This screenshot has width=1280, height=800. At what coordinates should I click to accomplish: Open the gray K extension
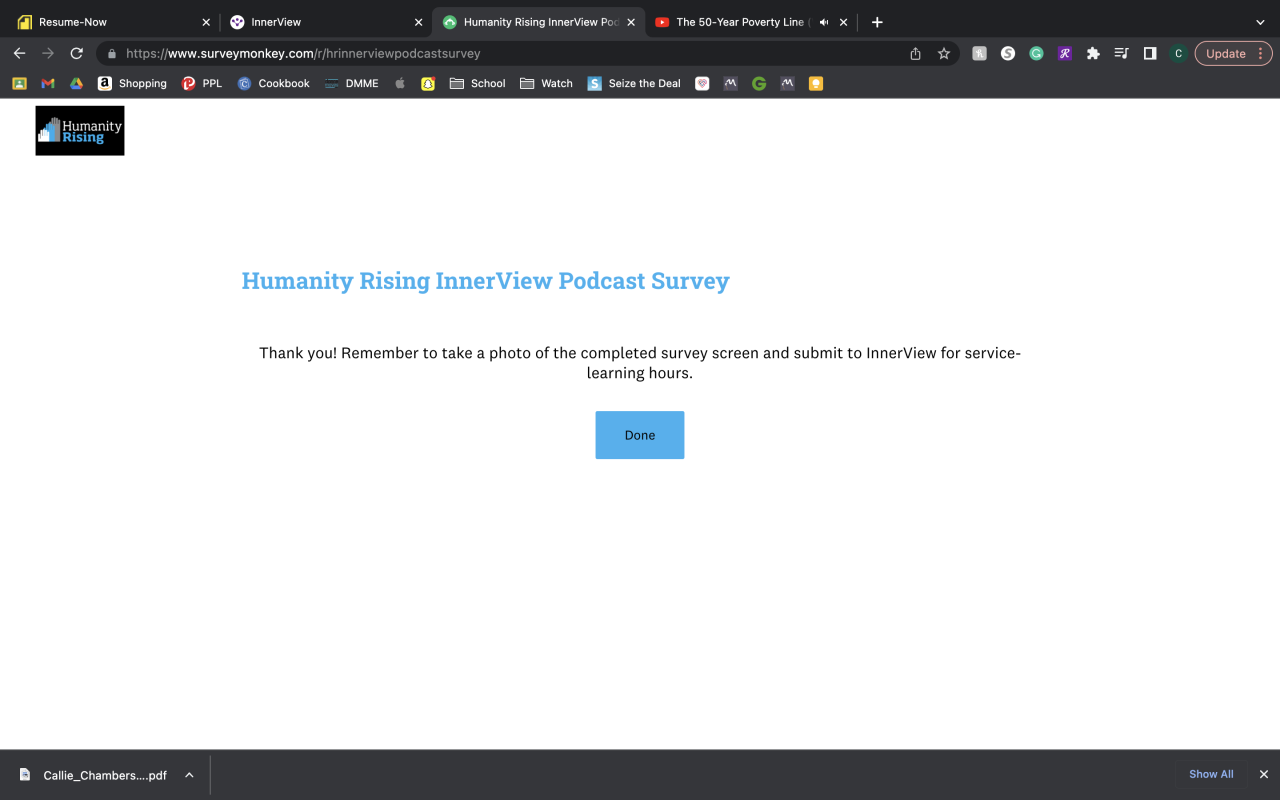979,54
